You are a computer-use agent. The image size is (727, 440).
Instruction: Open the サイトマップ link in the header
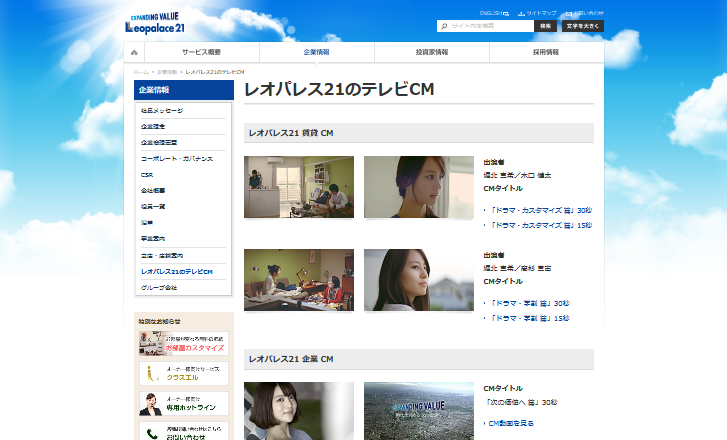(x=537, y=13)
